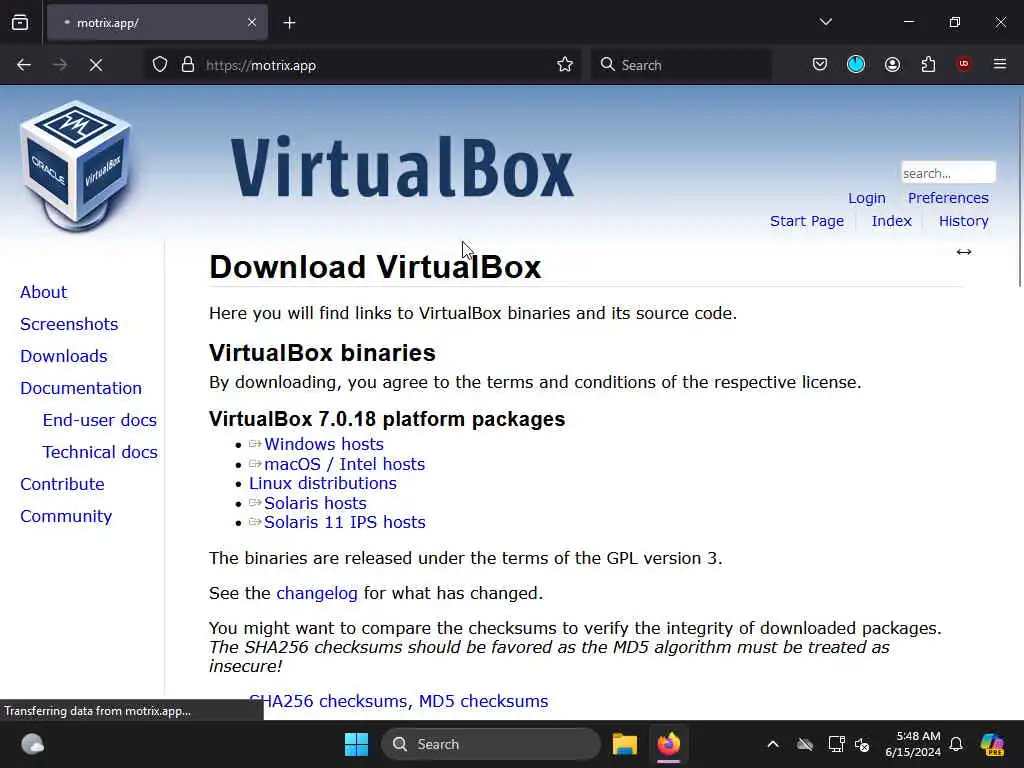Open the Index link
This screenshot has width=1024, height=768.
click(x=891, y=221)
